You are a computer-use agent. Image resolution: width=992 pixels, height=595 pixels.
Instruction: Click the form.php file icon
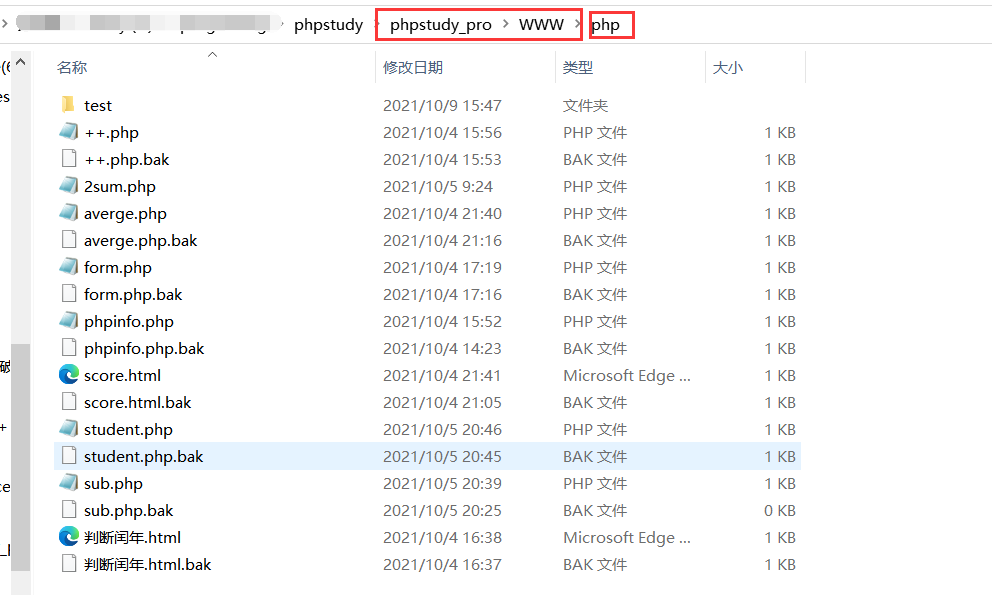click(68, 266)
